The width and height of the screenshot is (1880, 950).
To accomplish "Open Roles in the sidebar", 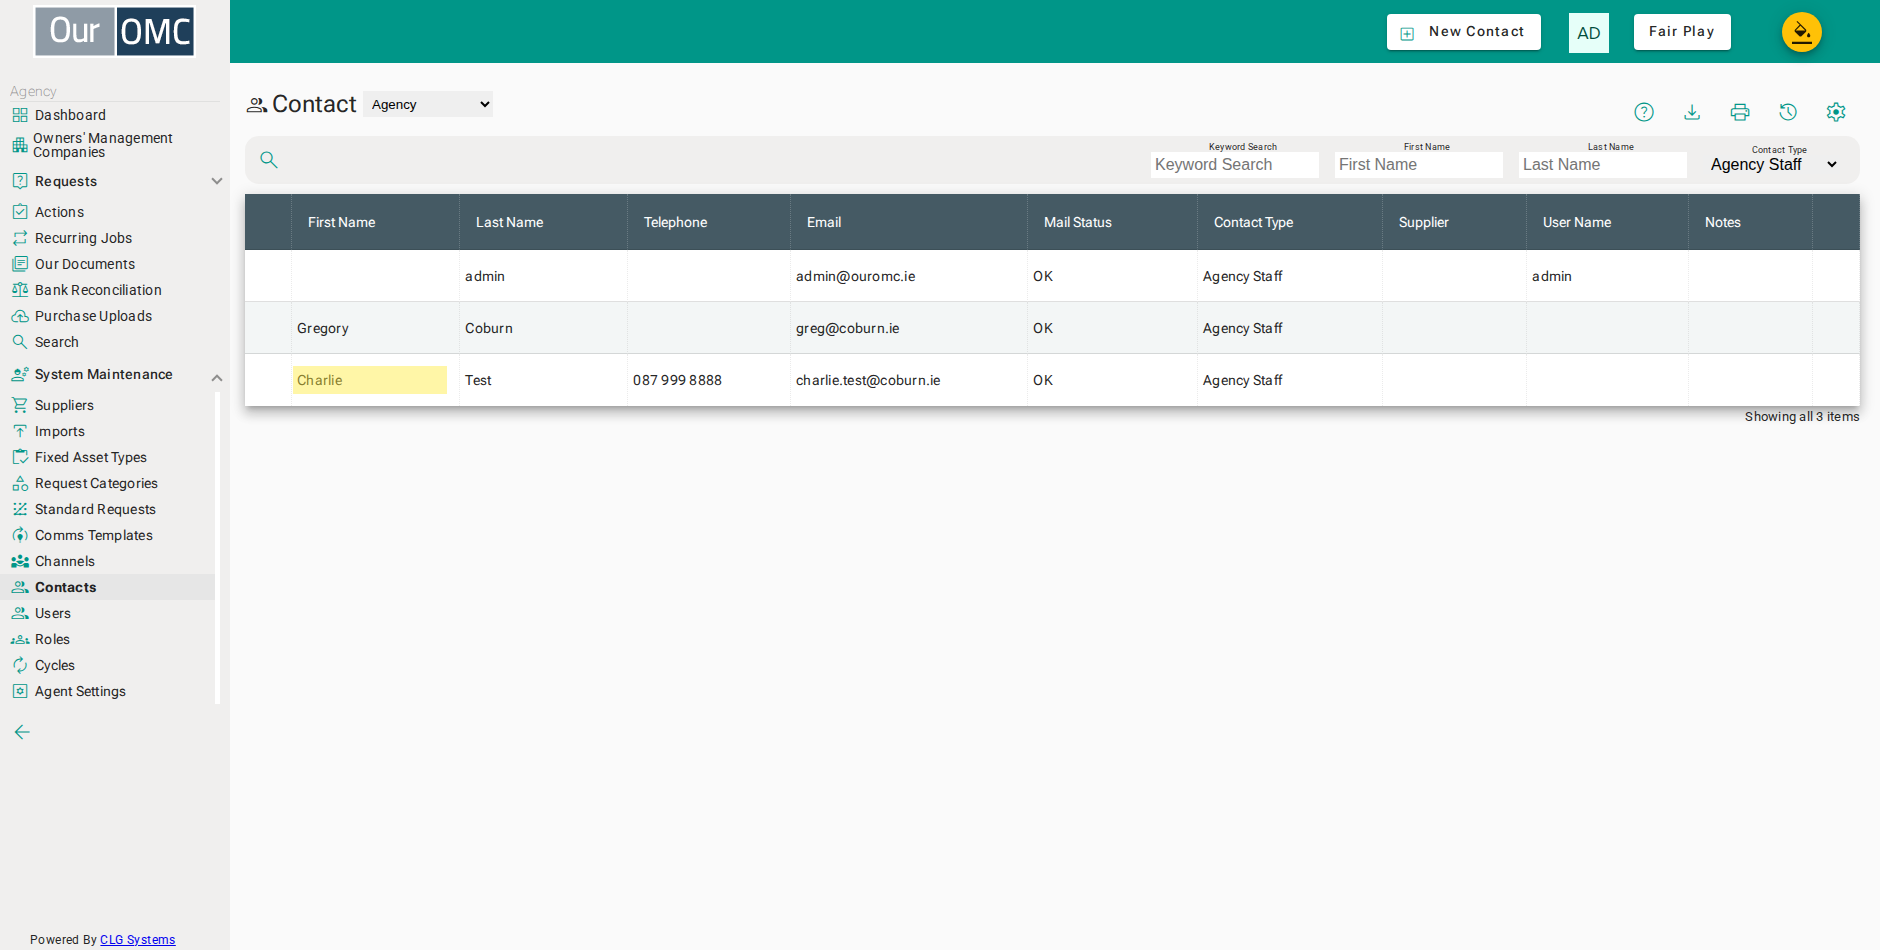I will click(52, 639).
